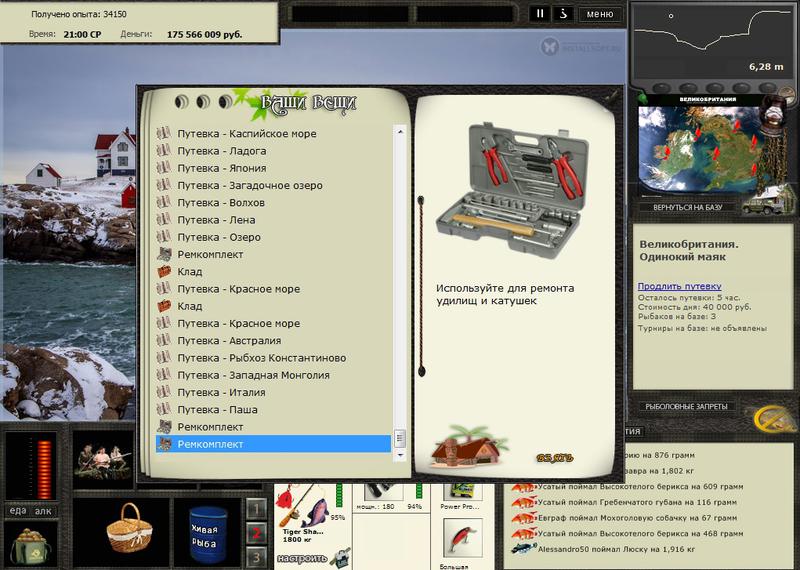Select Путевка - Загадочное озеро row
The image size is (800, 570).
pyautogui.click(x=273, y=186)
